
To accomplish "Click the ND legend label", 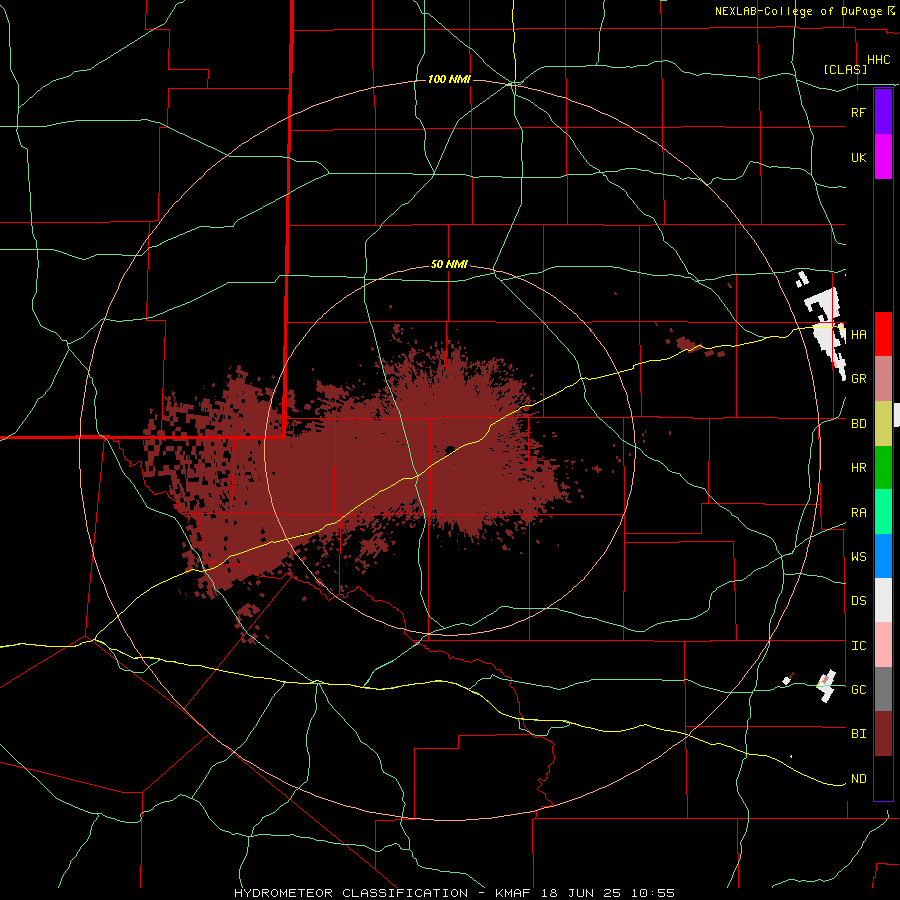I will tap(858, 779).
